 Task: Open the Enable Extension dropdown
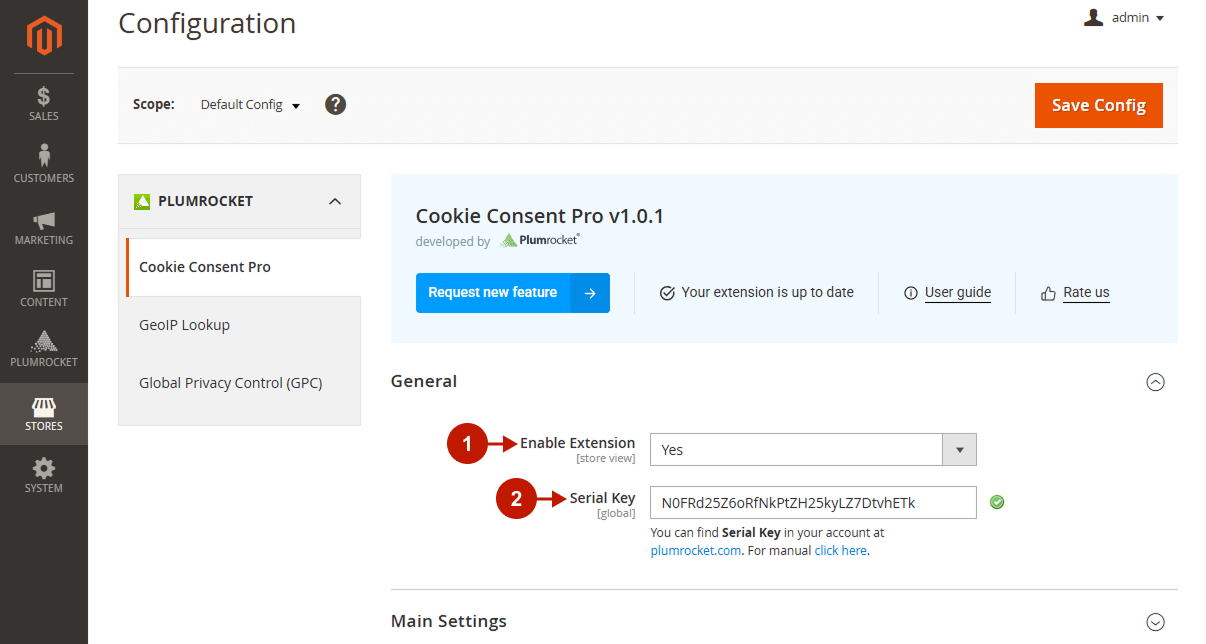point(813,450)
